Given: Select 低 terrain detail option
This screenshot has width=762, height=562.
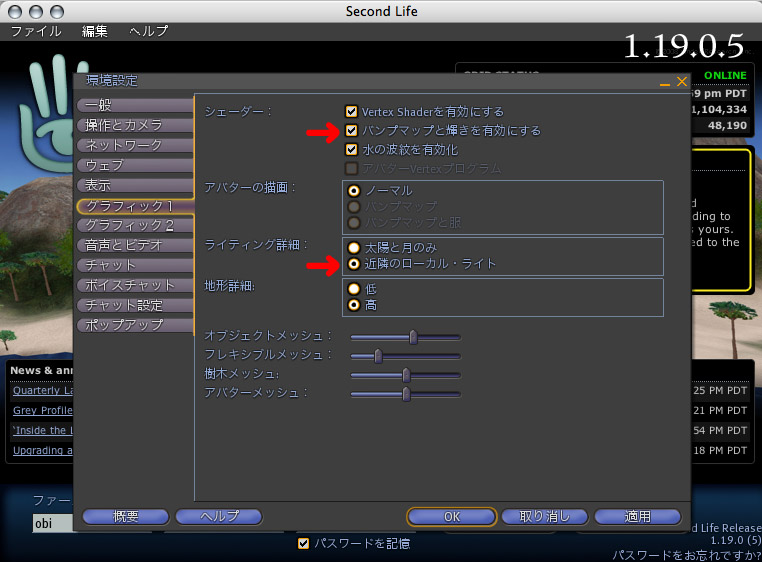Looking at the screenshot, I should (354, 289).
